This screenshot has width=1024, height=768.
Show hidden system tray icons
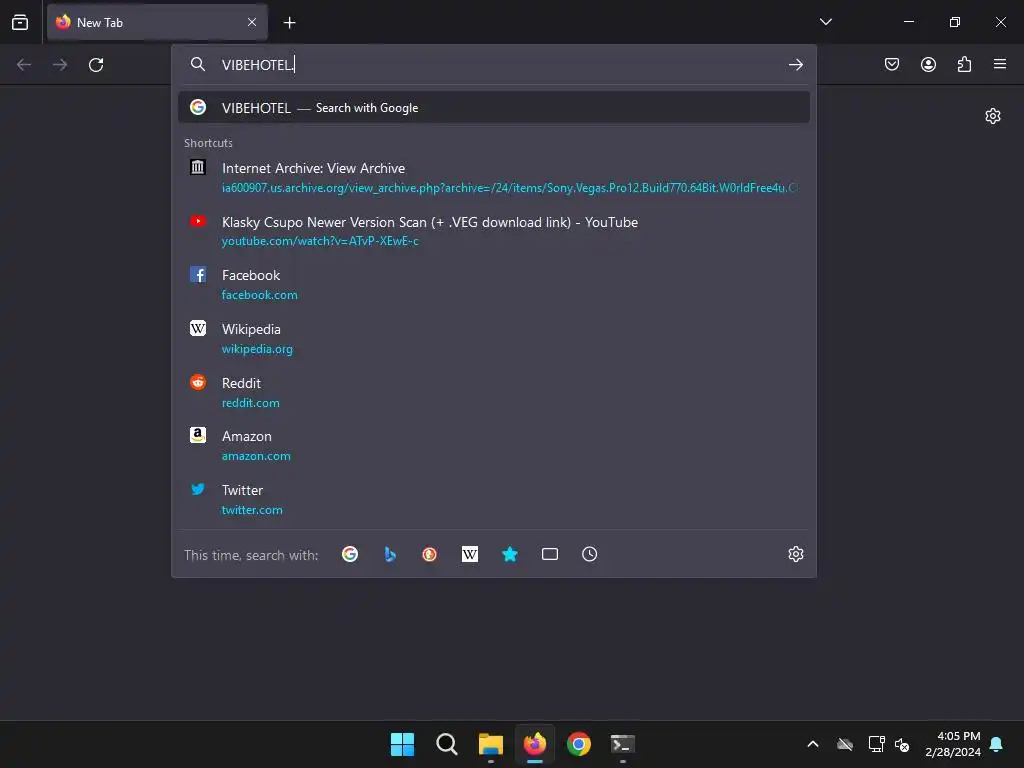[x=813, y=744]
